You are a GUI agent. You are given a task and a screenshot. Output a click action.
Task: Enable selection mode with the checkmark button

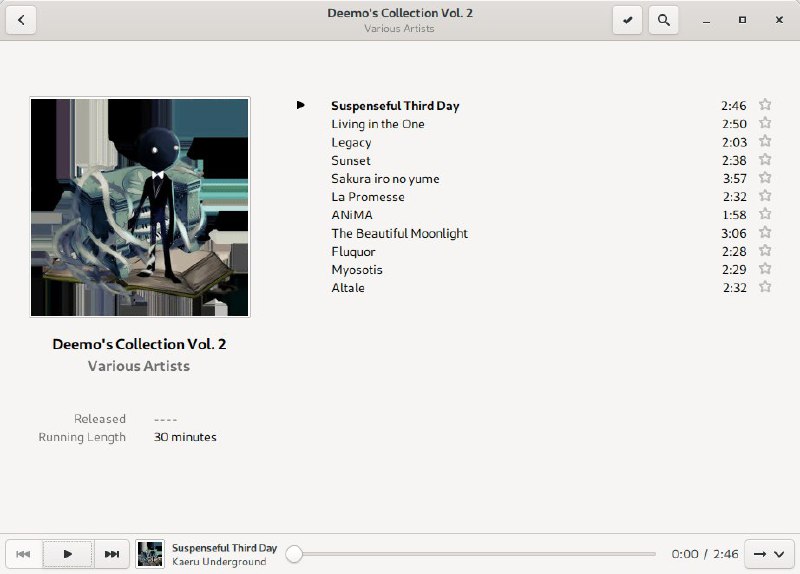click(x=627, y=20)
